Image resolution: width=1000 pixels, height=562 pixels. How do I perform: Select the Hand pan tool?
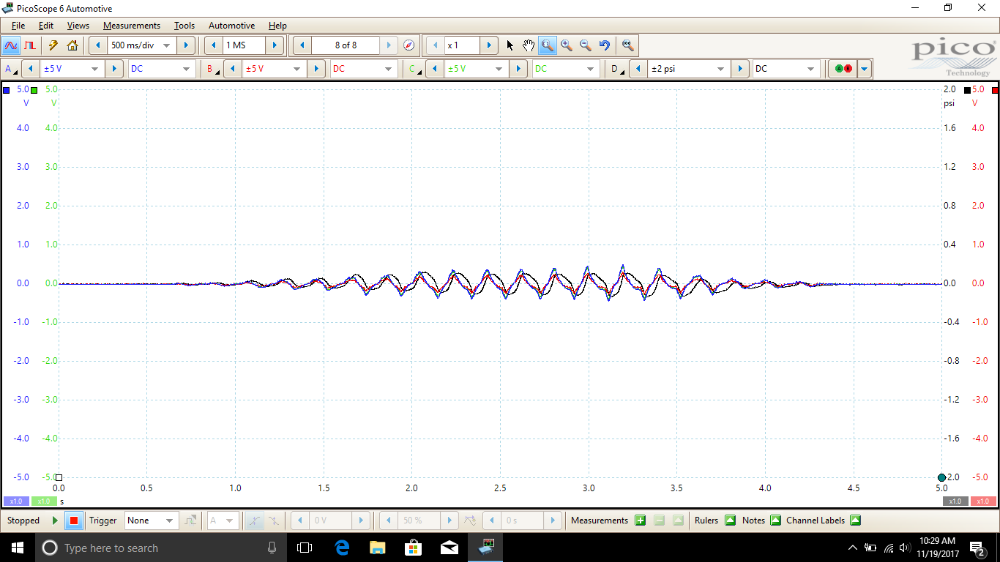528,45
